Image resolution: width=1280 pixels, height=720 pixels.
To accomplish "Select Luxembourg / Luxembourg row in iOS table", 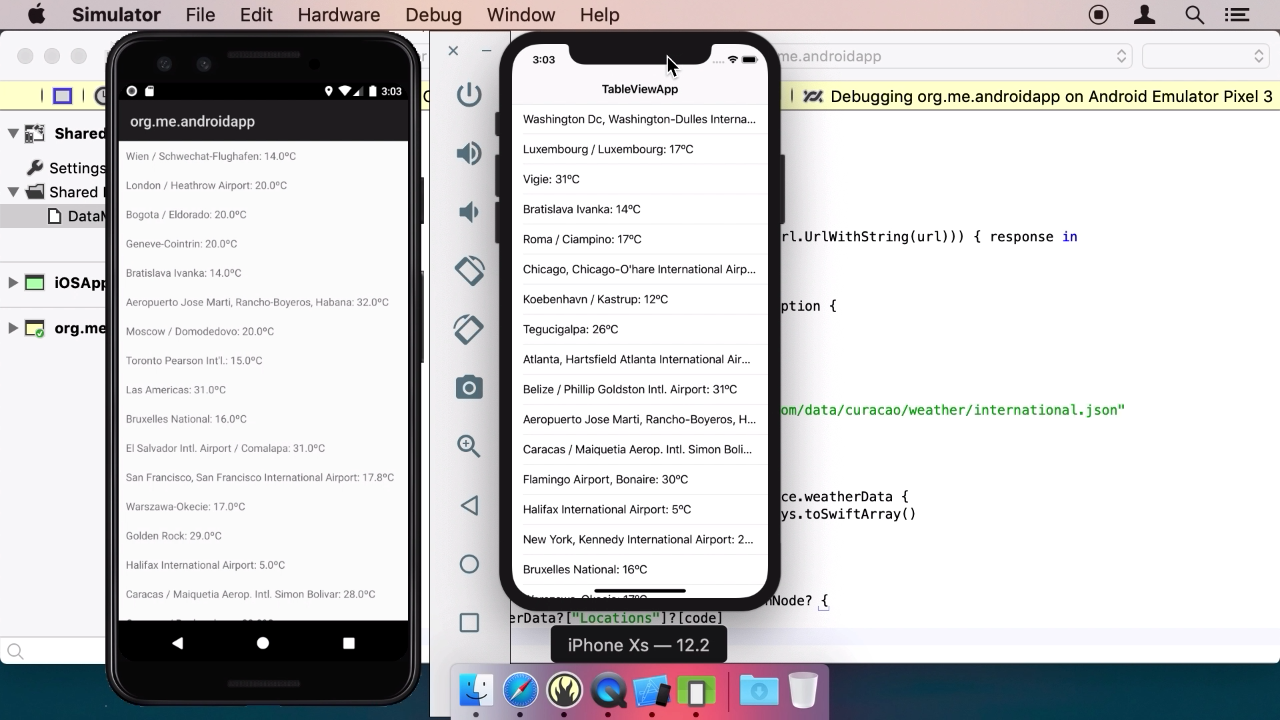I will coord(640,149).
